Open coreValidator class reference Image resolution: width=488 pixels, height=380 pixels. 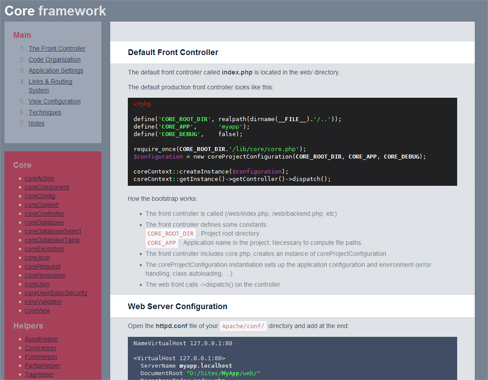tap(43, 302)
